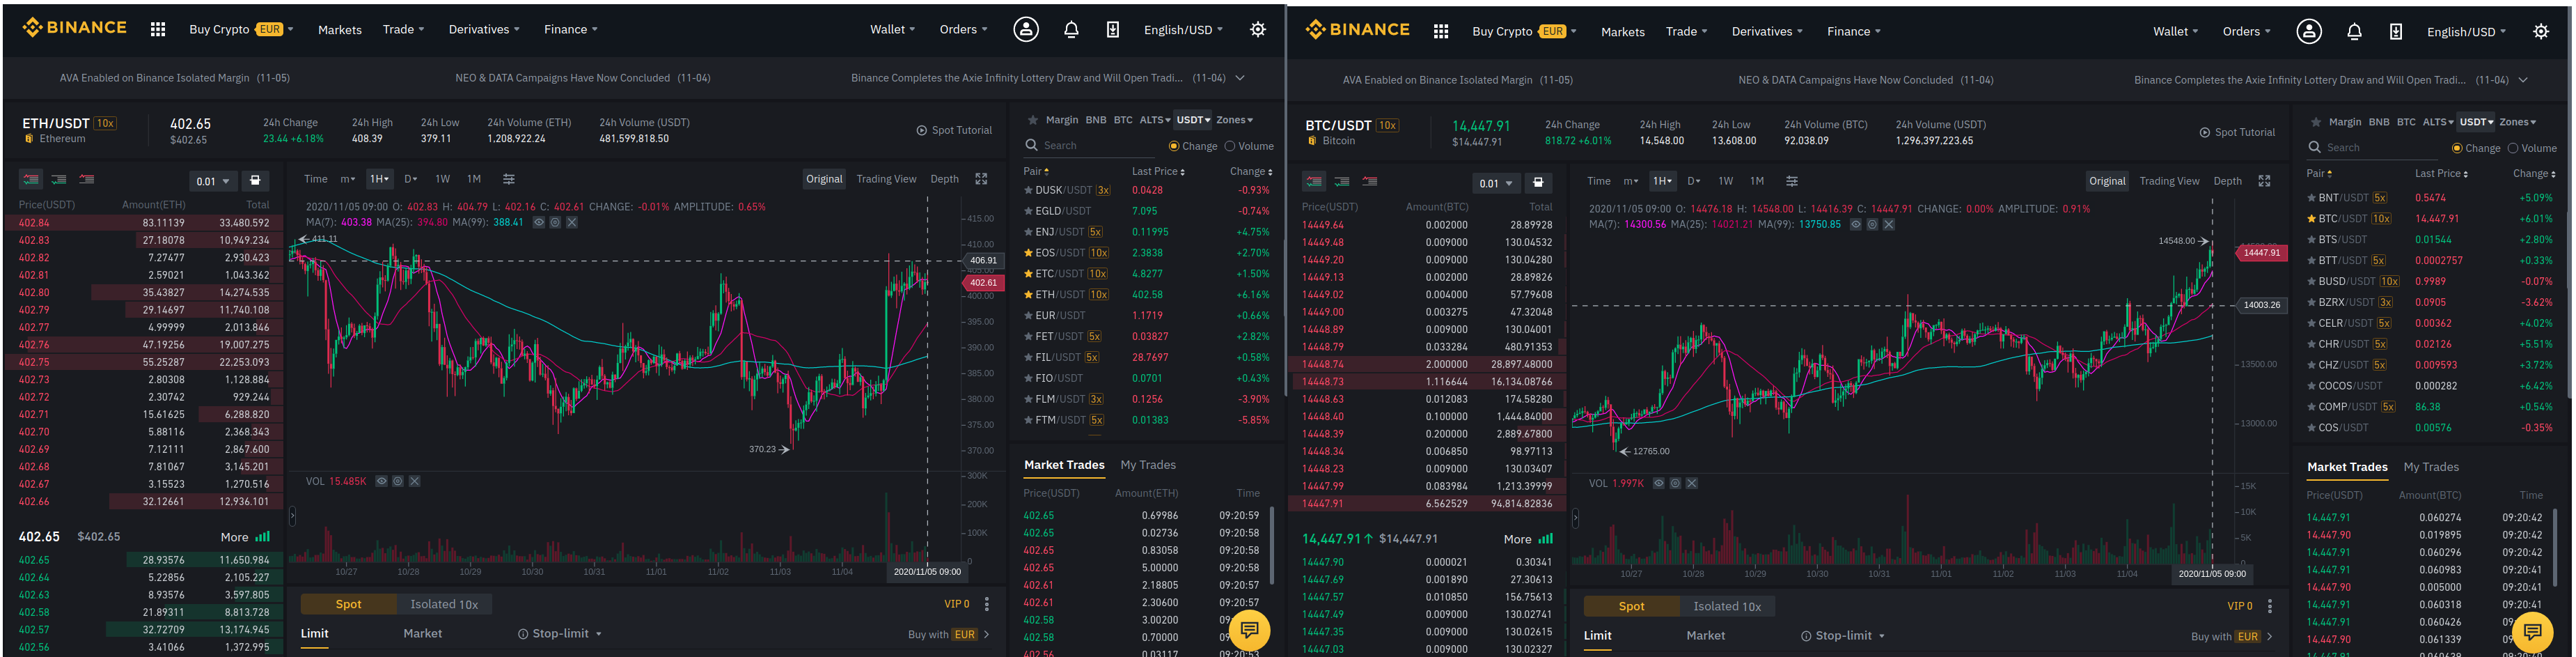This screenshot has height=657, width=2576.
Task: Open settings gear in BTC/USDT window
Action: click(x=2541, y=31)
